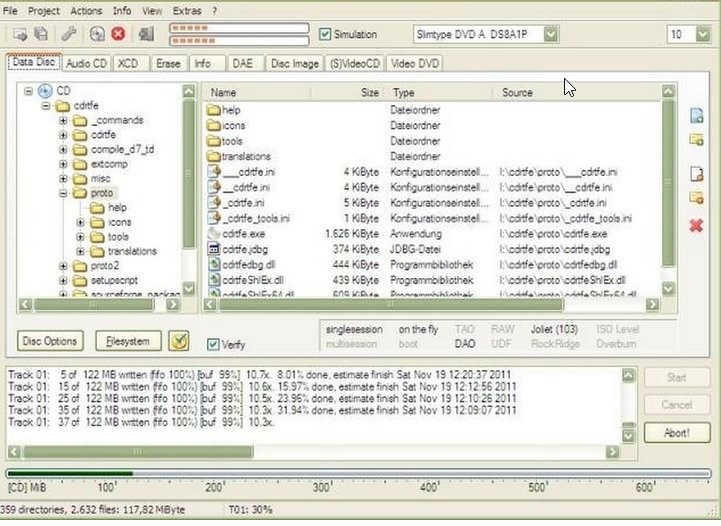
Task: Click the Cancel button
Action: coord(677,405)
